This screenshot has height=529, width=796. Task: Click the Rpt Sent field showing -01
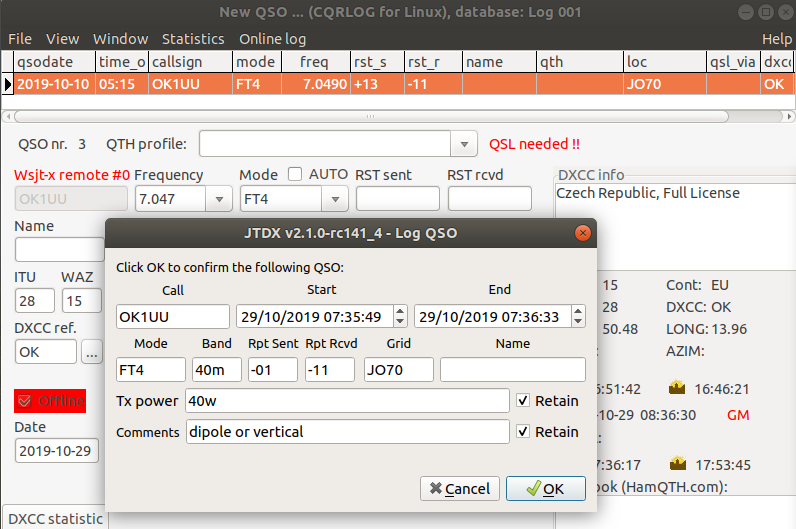[x=273, y=370]
